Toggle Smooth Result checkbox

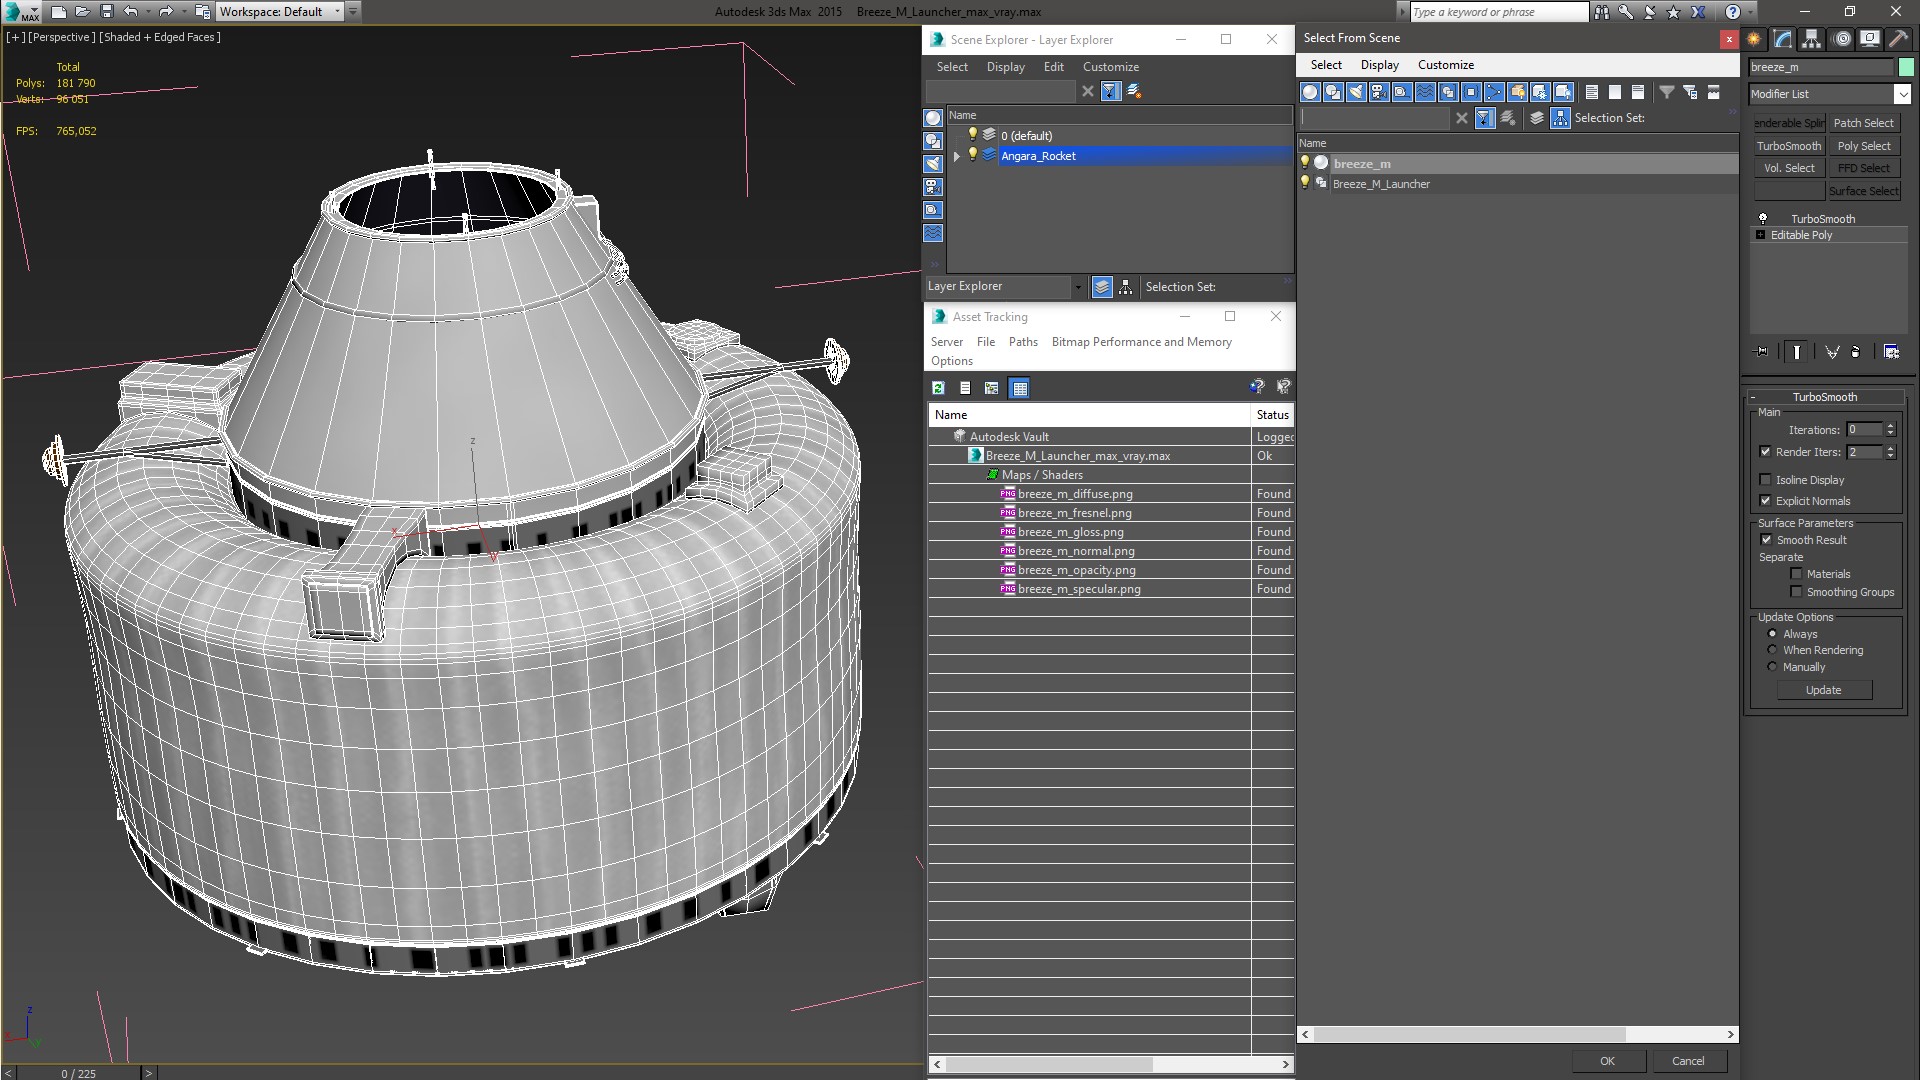click(1766, 540)
